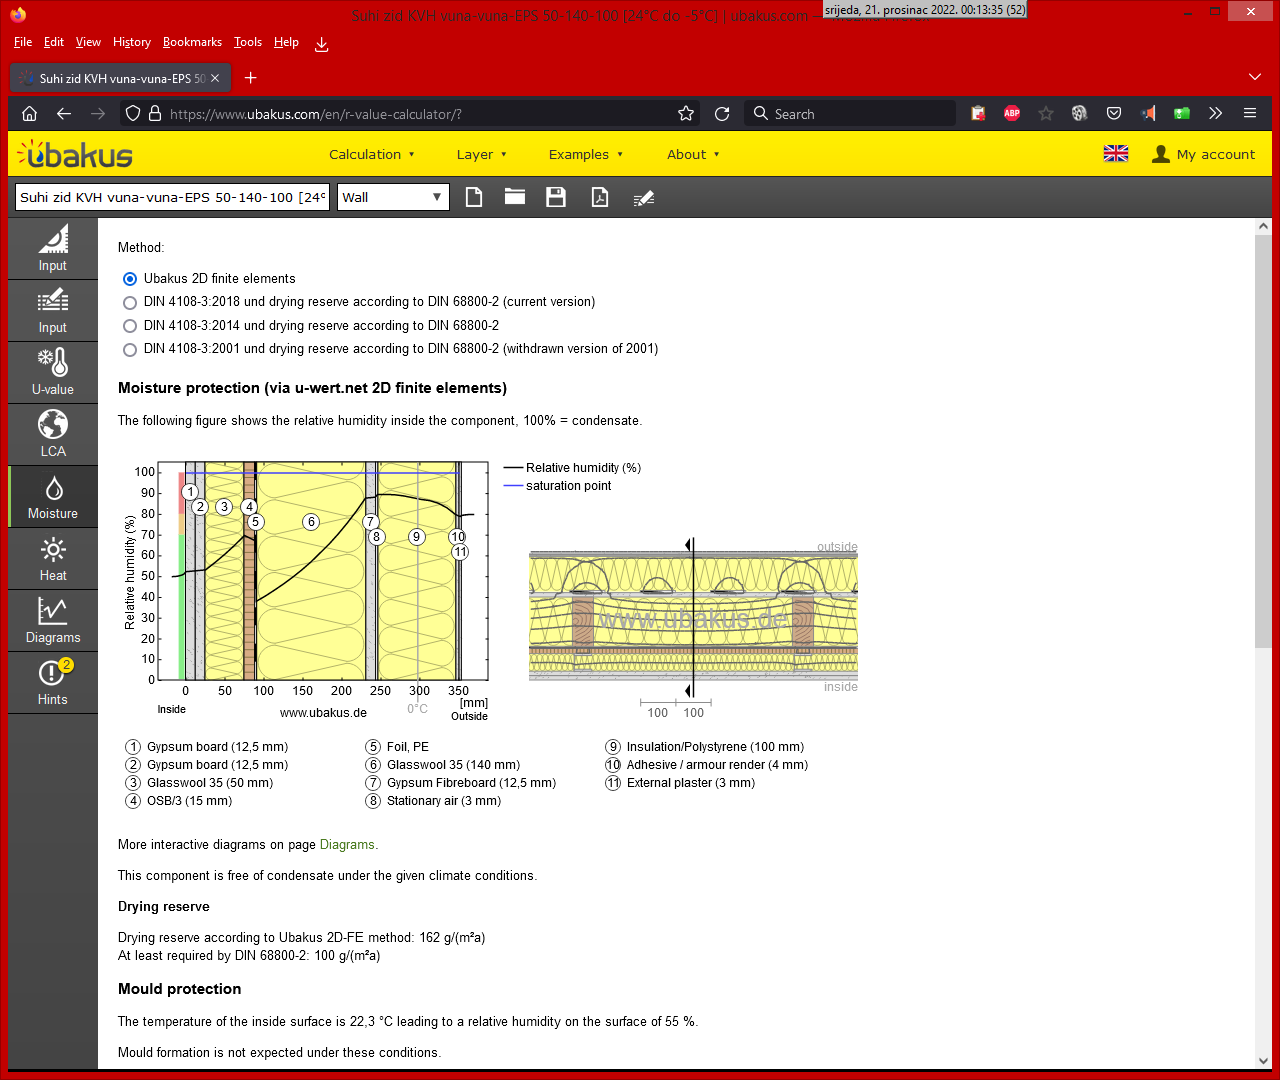This screenshot has width=1280, height=1080.
Task: Open the Help menu
Action: pyautogui.click(x=286, y=42)
